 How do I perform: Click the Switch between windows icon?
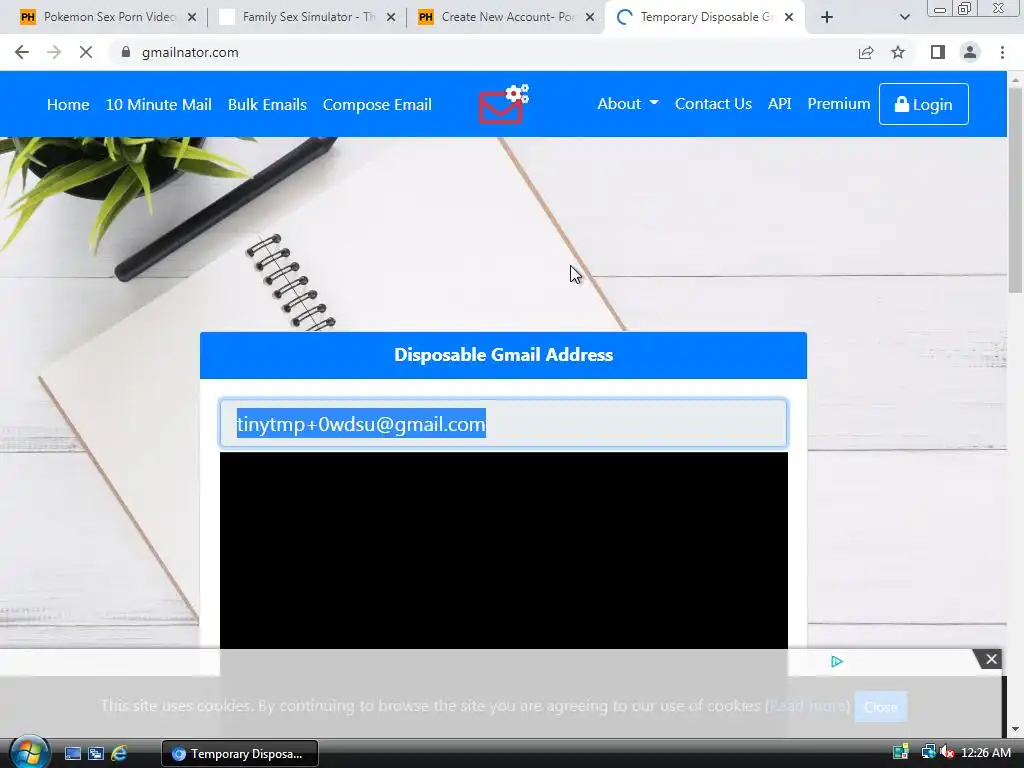pos(96,754)
